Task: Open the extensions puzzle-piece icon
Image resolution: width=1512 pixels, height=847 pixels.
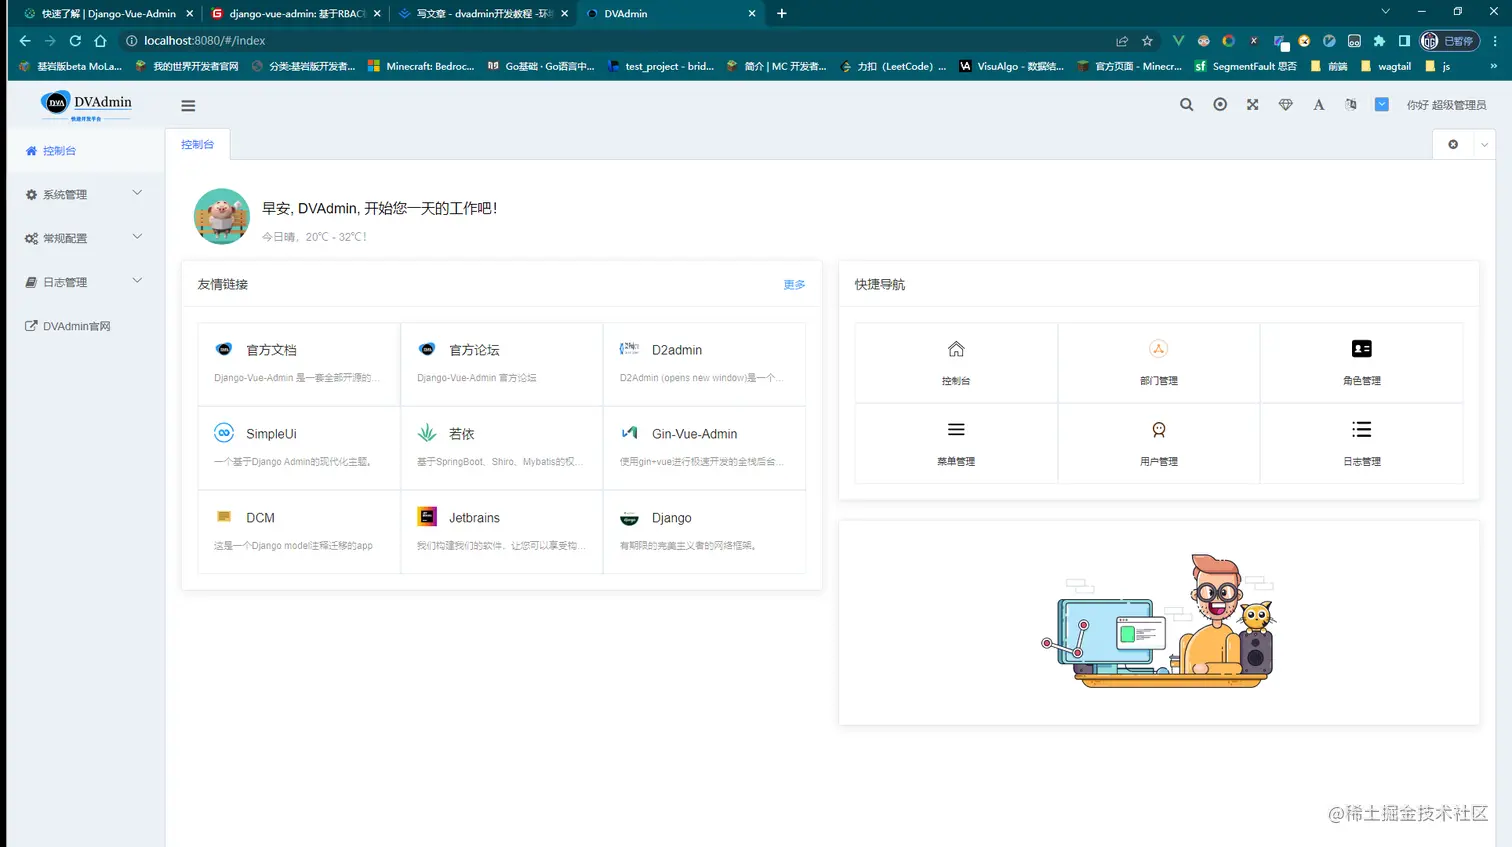Action: (1379, 41)
